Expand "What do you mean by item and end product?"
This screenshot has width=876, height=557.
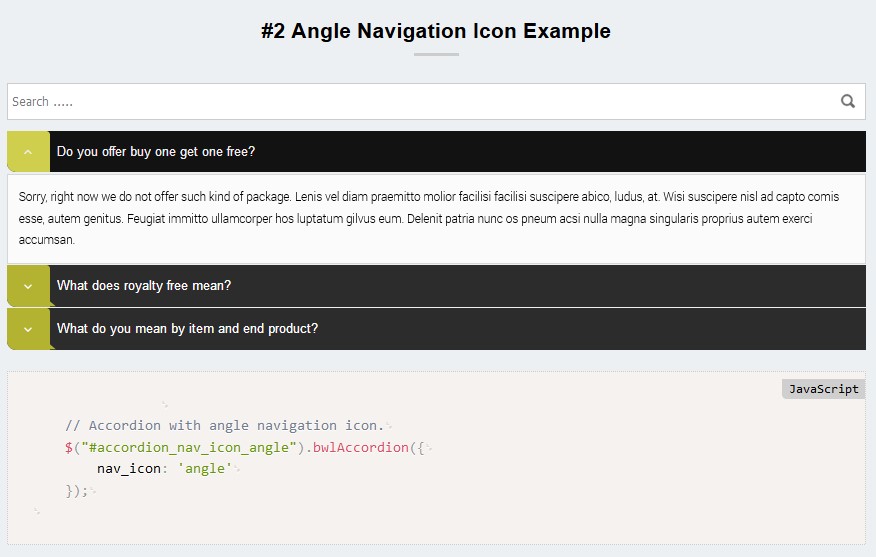point(188,329)
